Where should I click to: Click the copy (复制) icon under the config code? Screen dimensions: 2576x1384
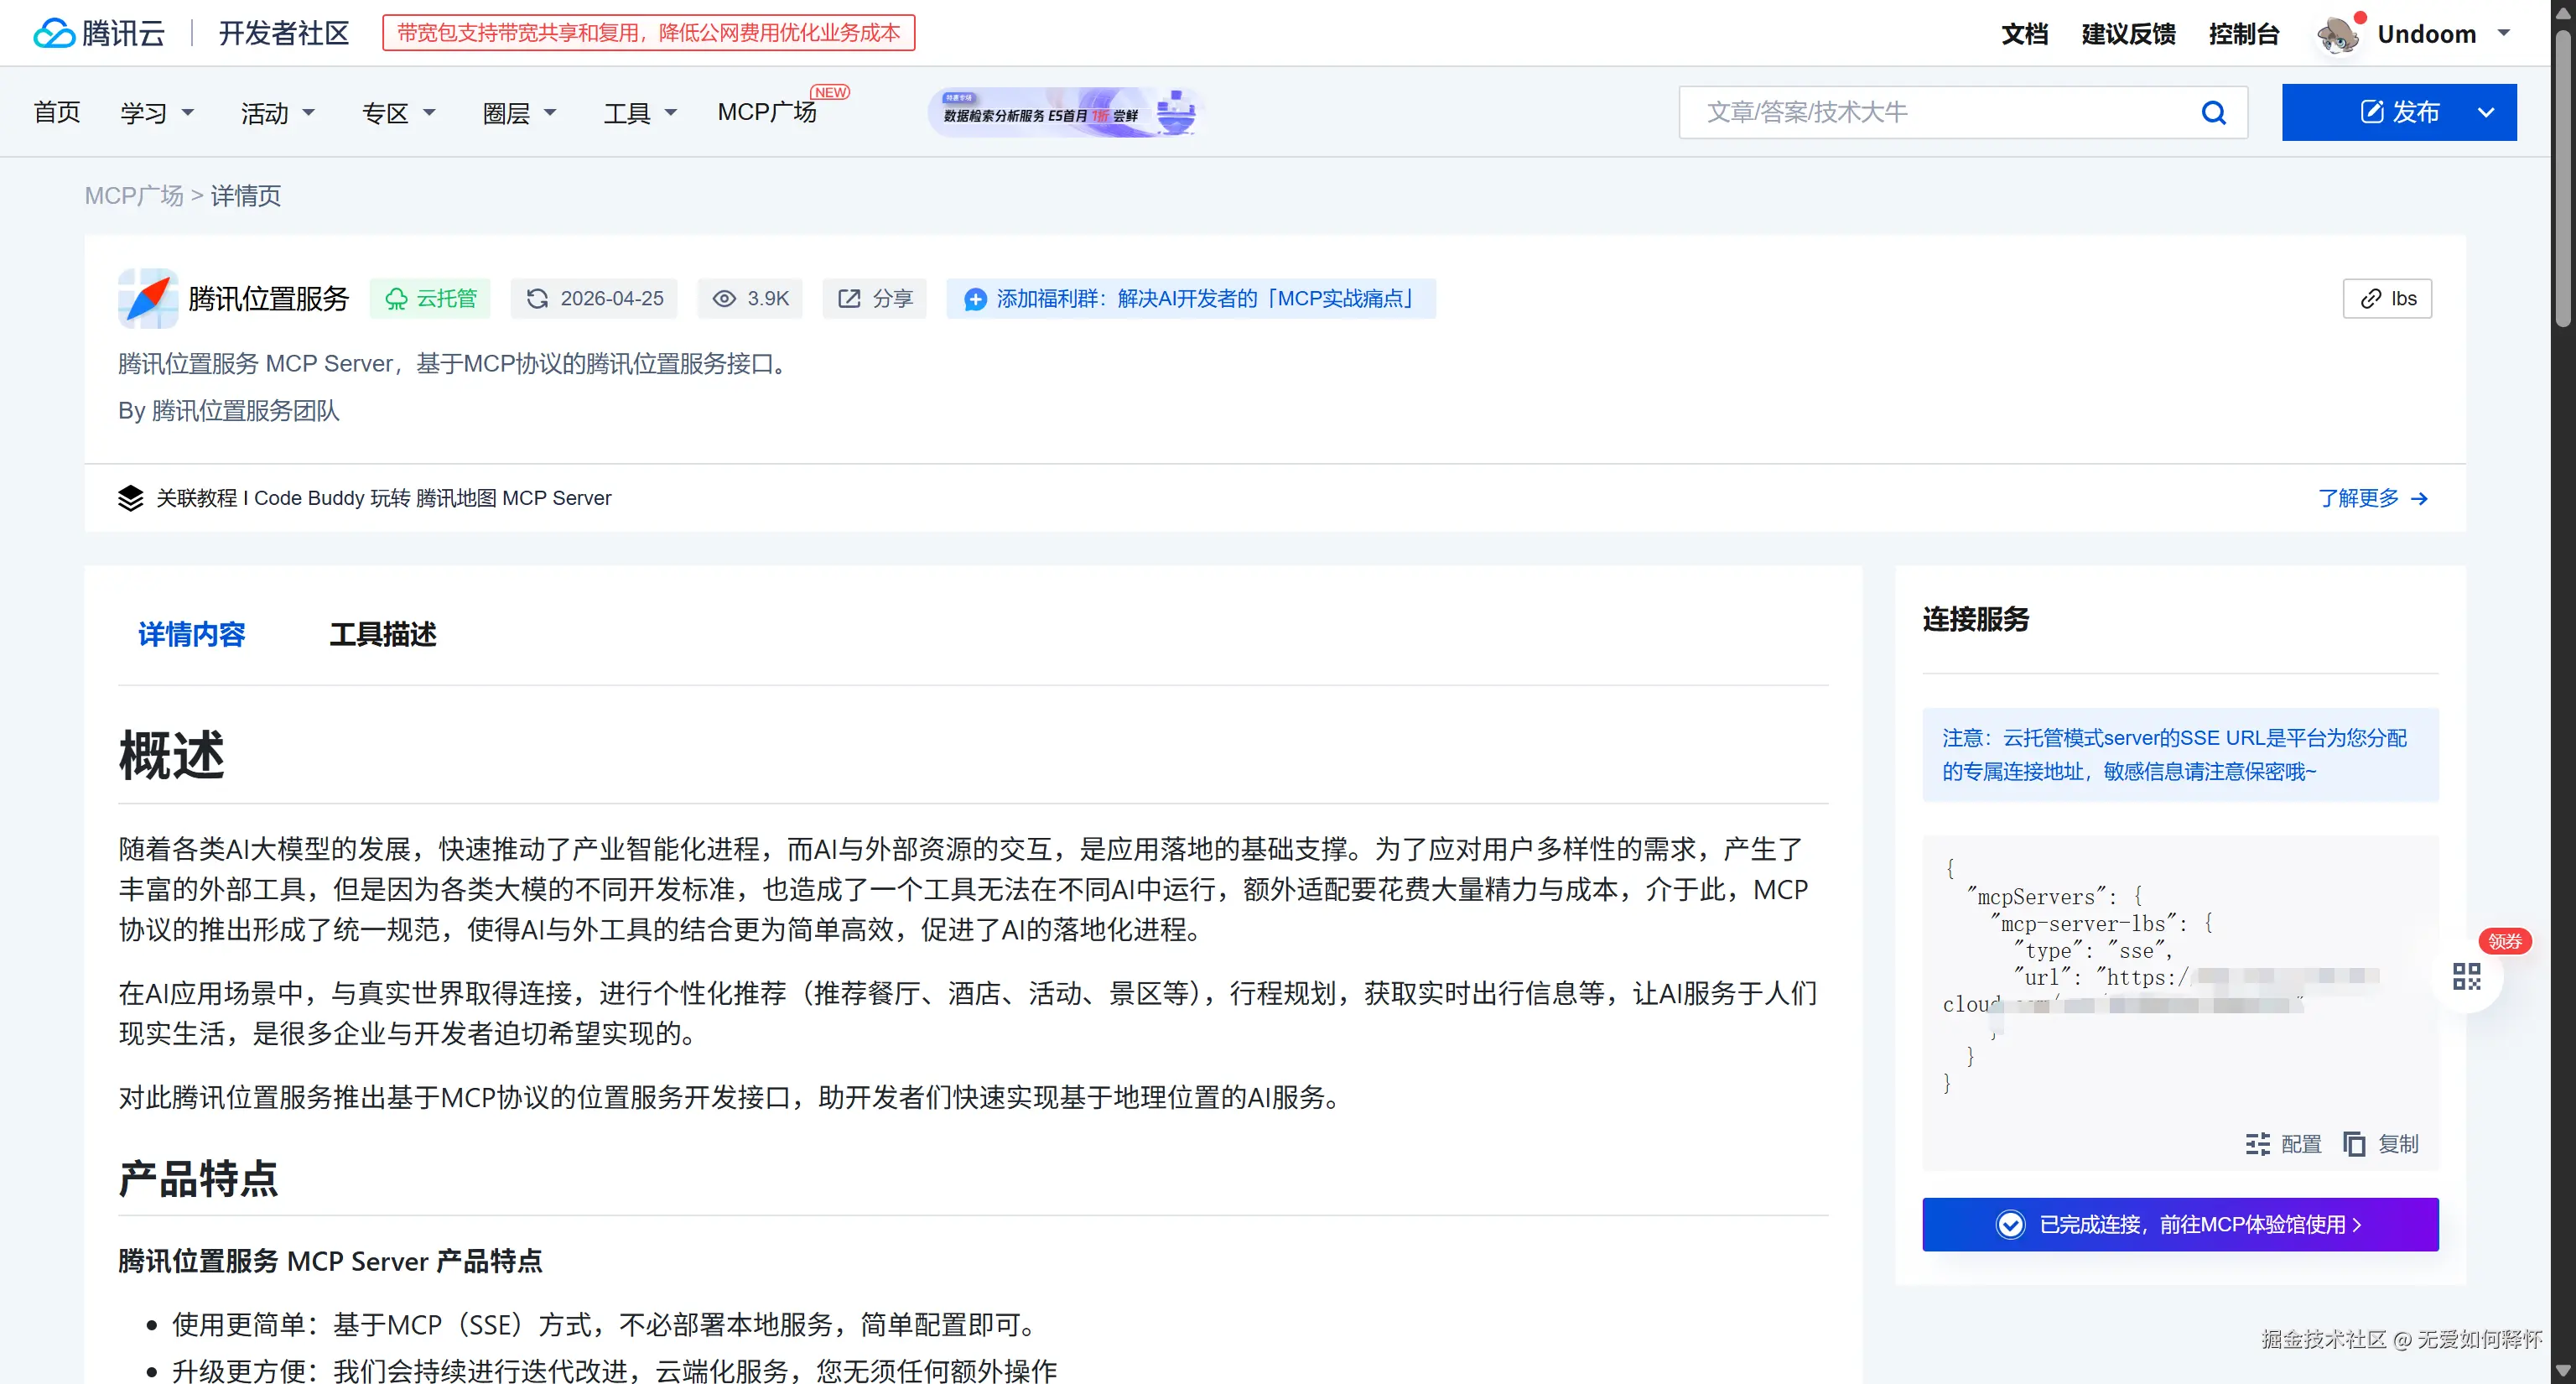[2355, 1144]
